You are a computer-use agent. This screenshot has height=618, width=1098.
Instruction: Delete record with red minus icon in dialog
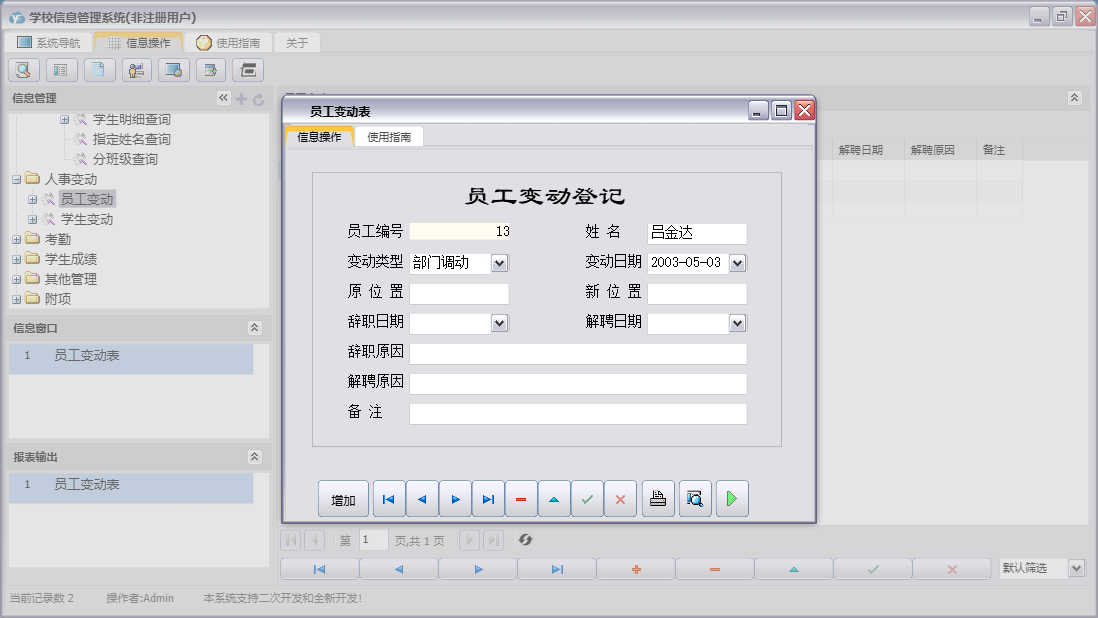coord(521,499)
